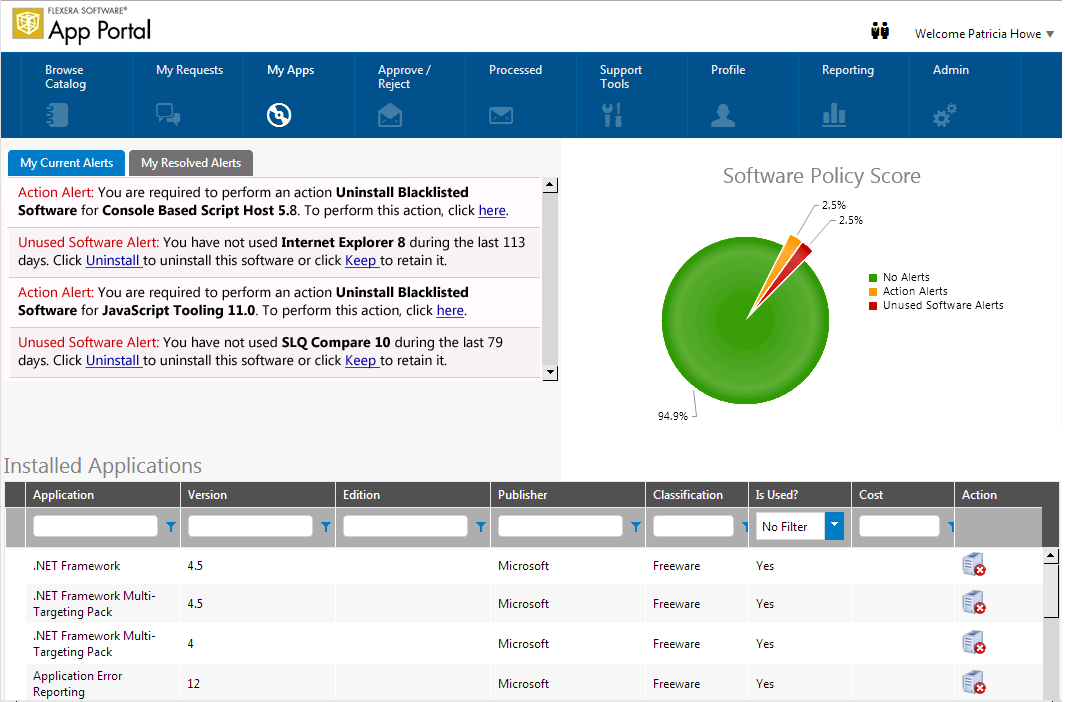Screen dimensions: 1065x702
Task: Click 'here' link for Console Based Script Host
Action: point(492,210)
